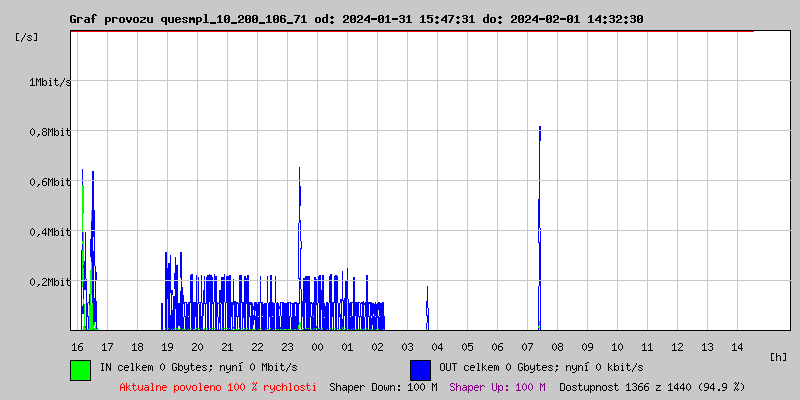Click the 1Mbit/s y-axis label
Image resolution: width=800 pixels, height=400 pixels.
(50, 82)
